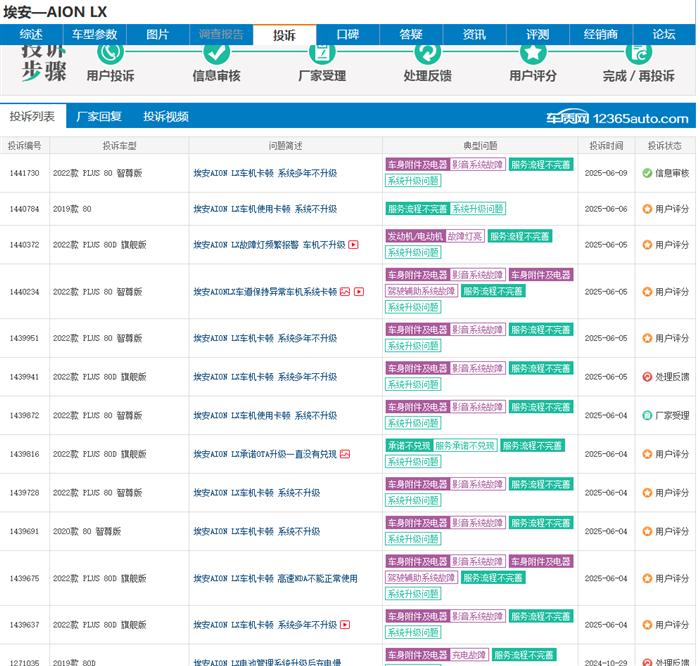Click 服务流程不完善 tag in row 1440784

click(417, 209)
